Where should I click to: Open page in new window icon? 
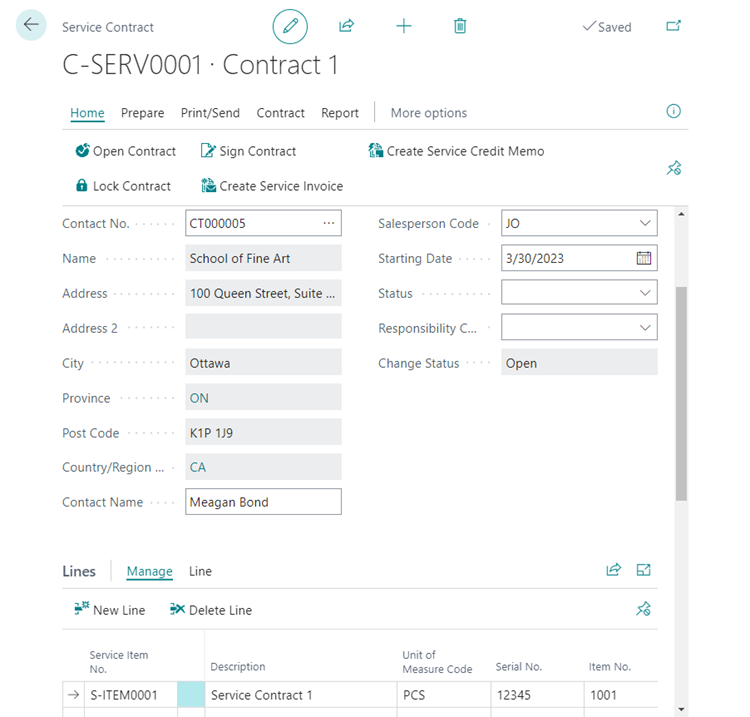point(673,26)
